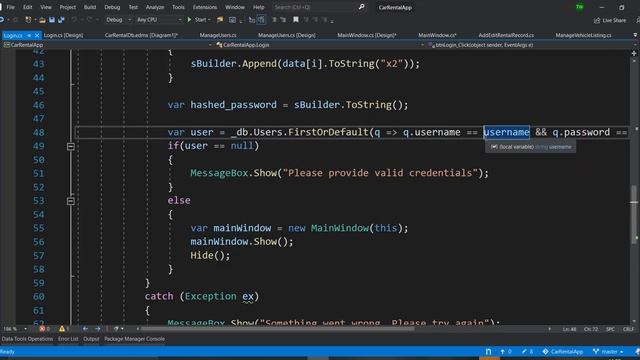Click the Decrease indent icon
The width and height of the screenshot is (640, 360).
point(274,20)
